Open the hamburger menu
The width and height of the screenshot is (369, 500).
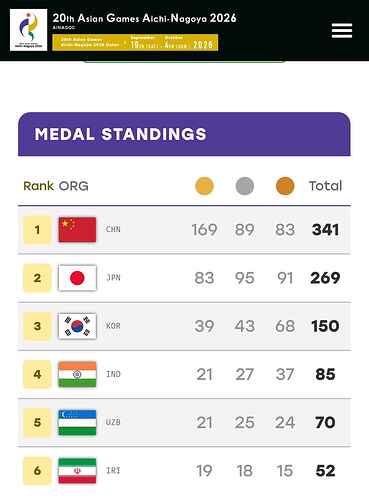pyautogui.click(x=342, y=31)
